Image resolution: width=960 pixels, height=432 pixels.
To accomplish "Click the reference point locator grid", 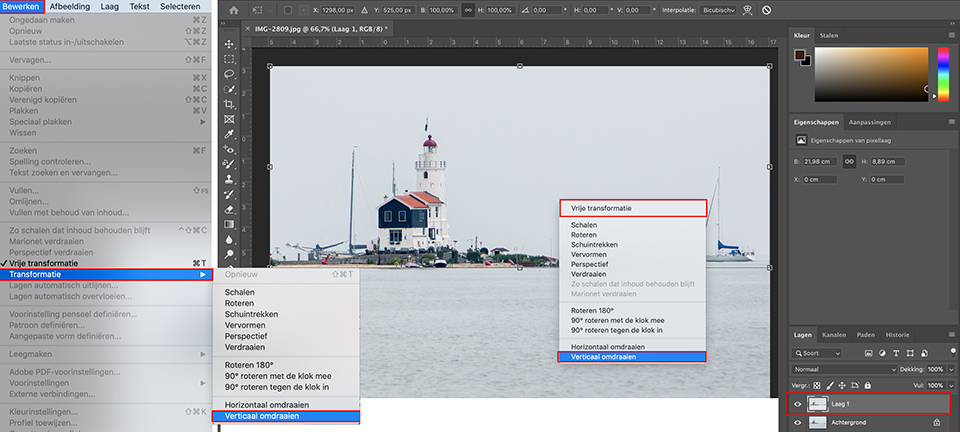I will pyautogui.click(x=304, y=10).
